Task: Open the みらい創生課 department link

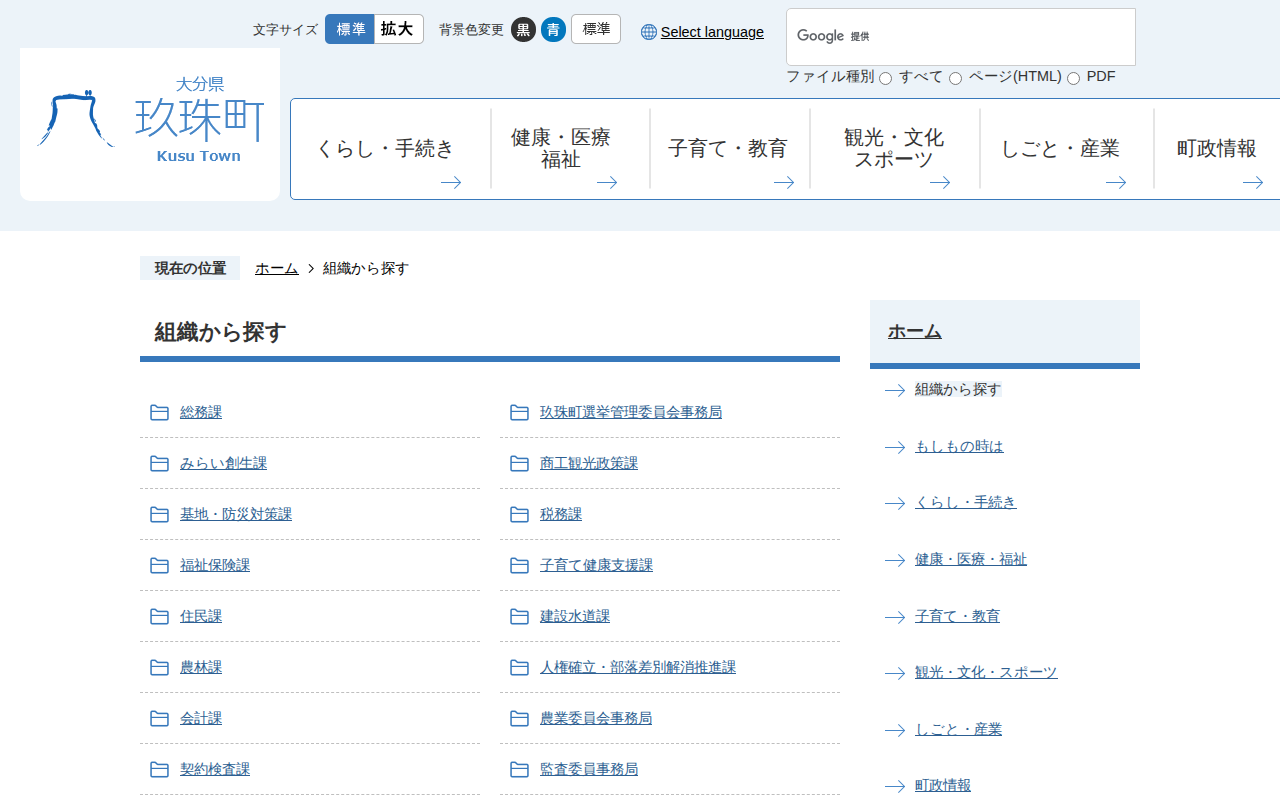Action: 223,464
